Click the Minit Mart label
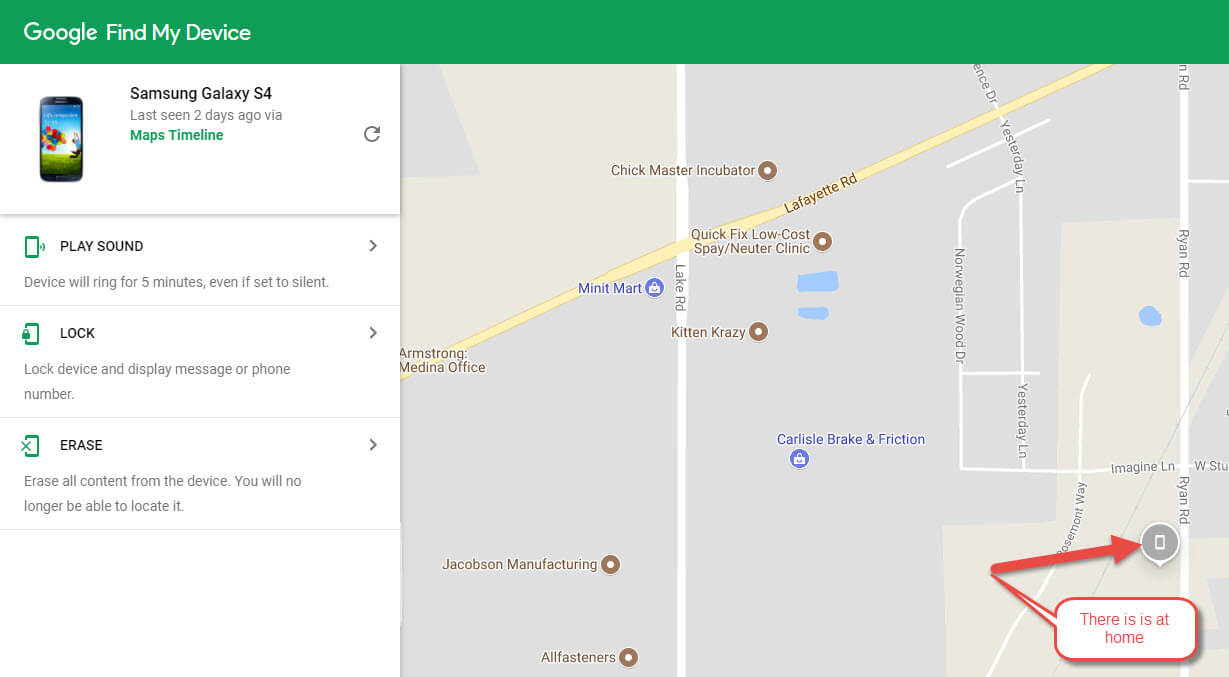 (x=610, y=288)
